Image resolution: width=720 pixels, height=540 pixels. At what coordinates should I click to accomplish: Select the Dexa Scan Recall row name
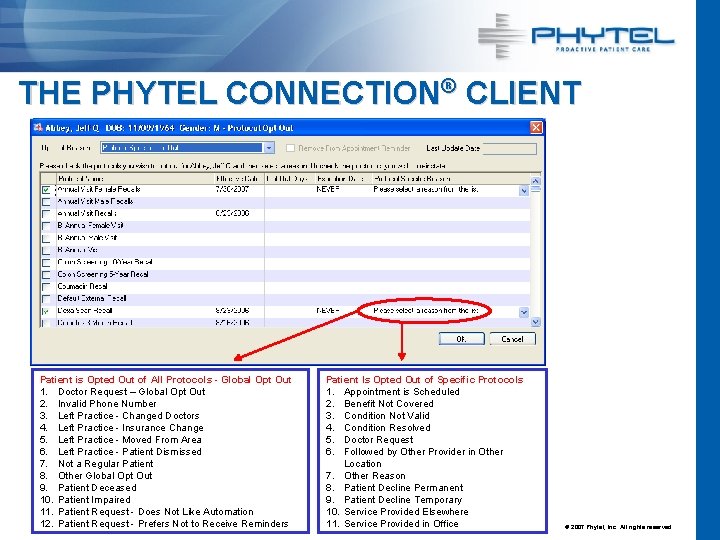point(84,310)
